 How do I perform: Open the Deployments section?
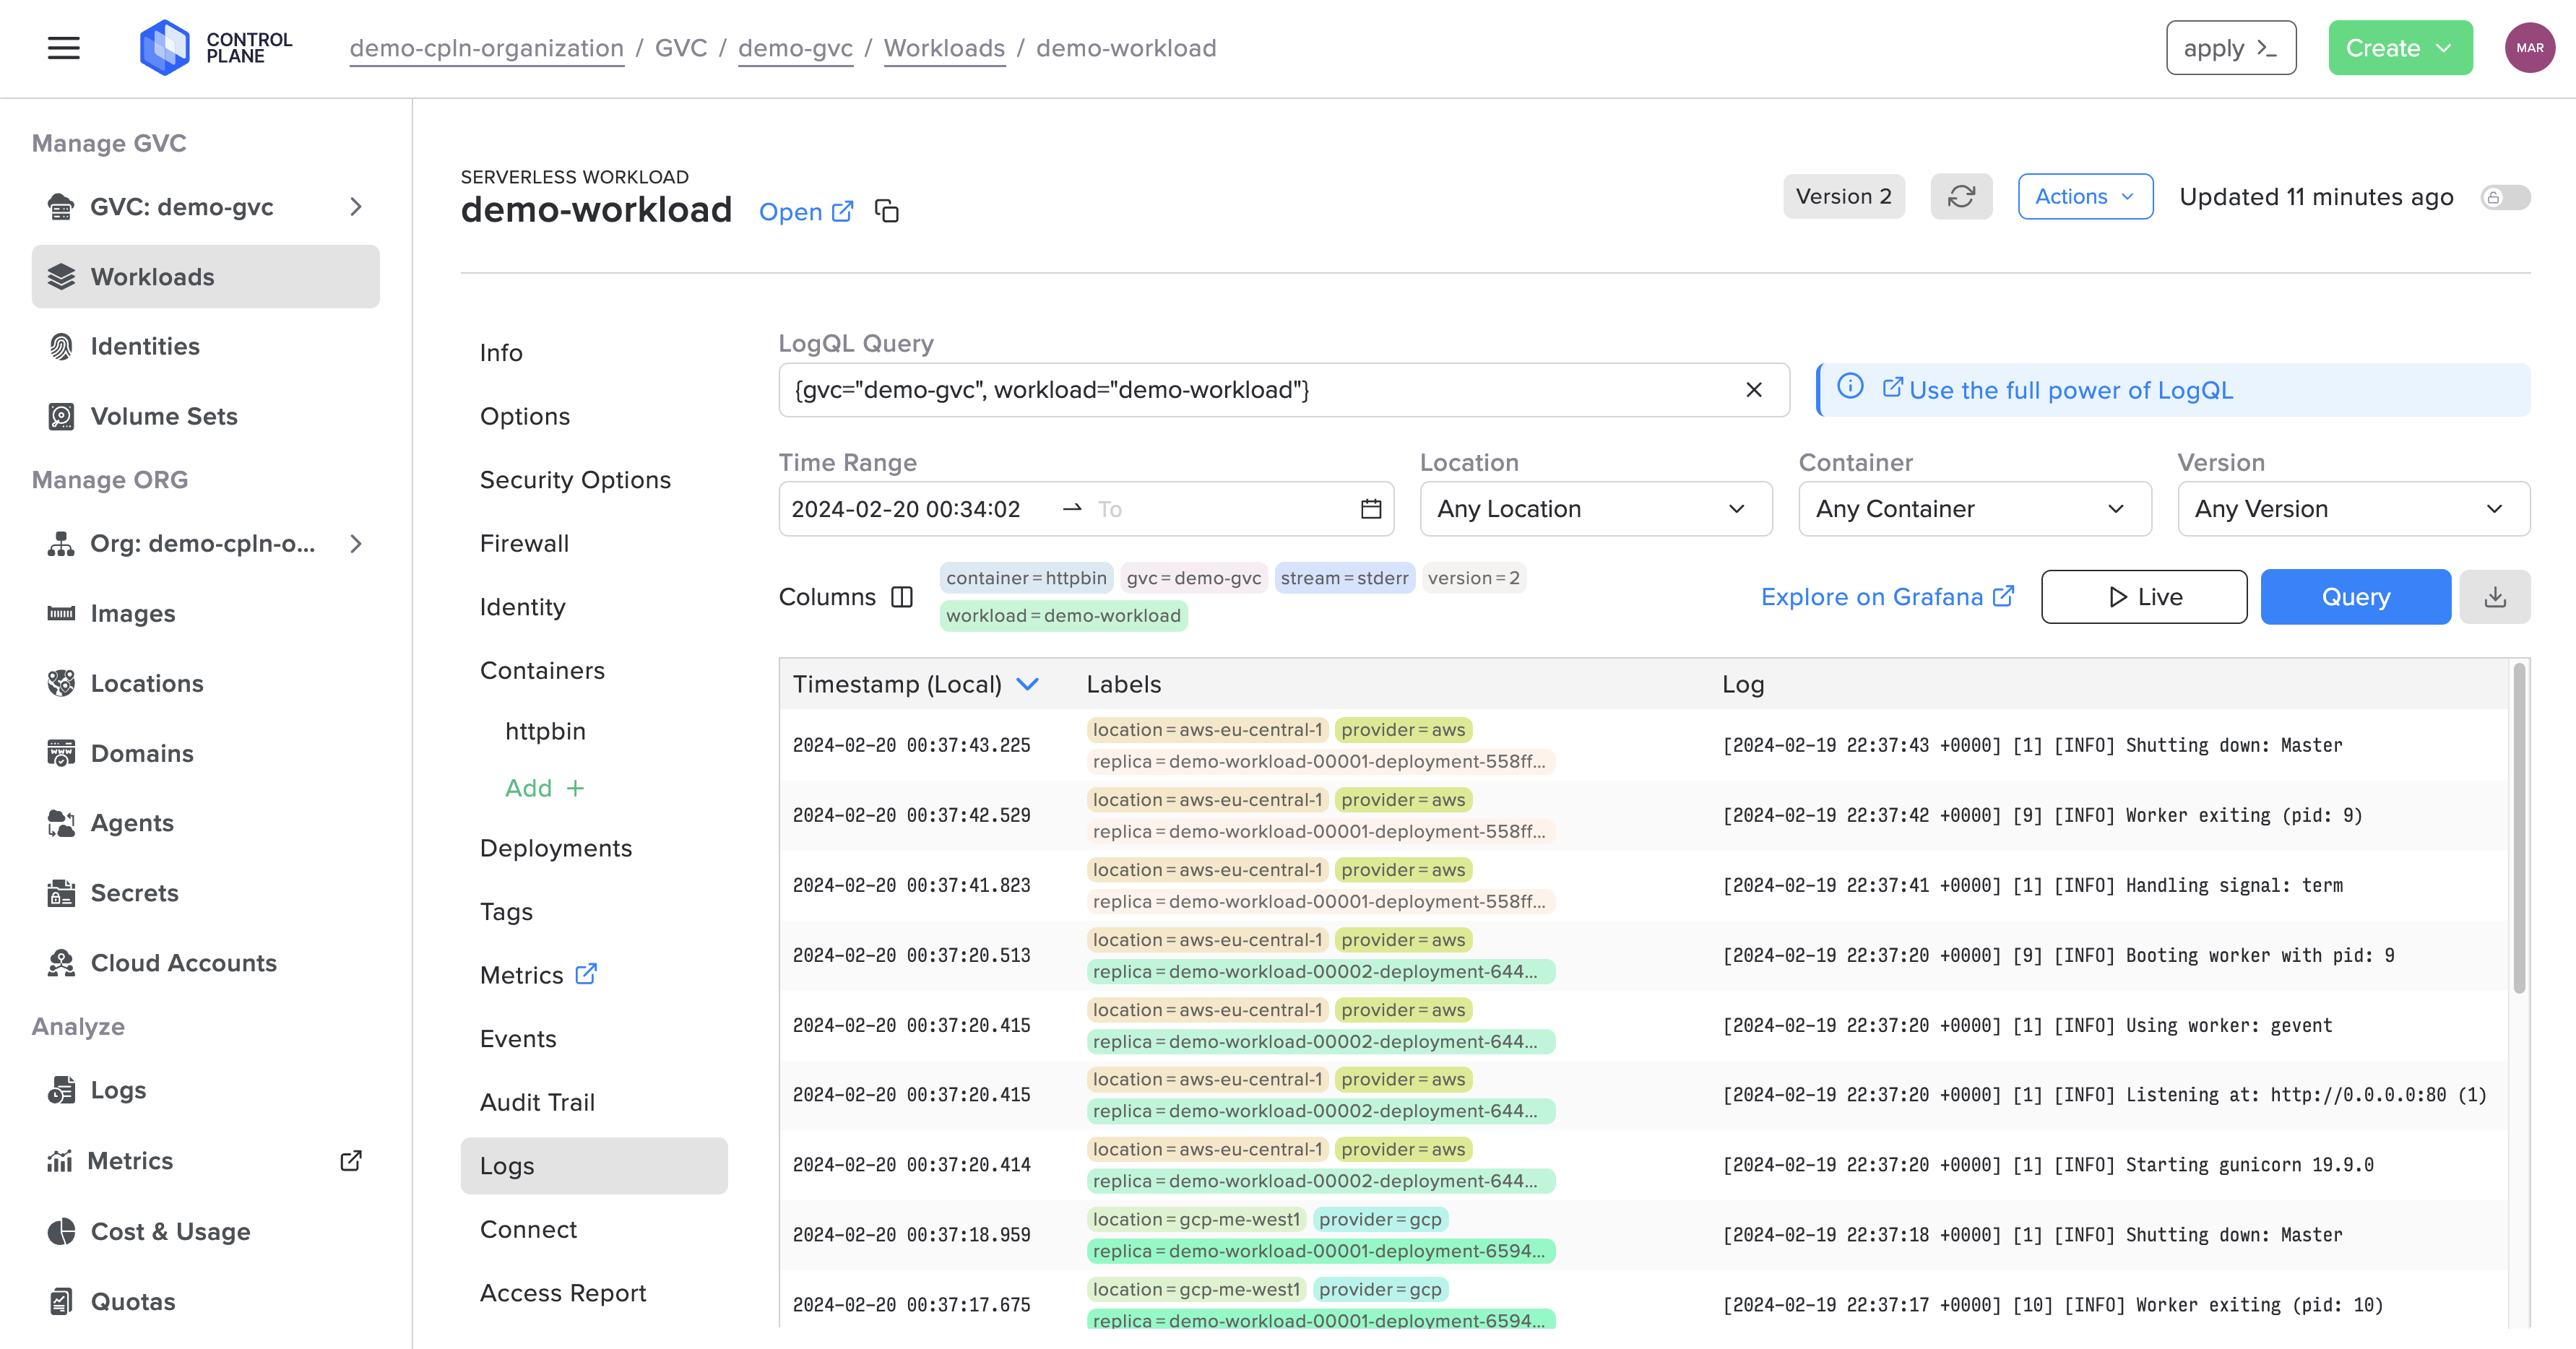[555, 848]
